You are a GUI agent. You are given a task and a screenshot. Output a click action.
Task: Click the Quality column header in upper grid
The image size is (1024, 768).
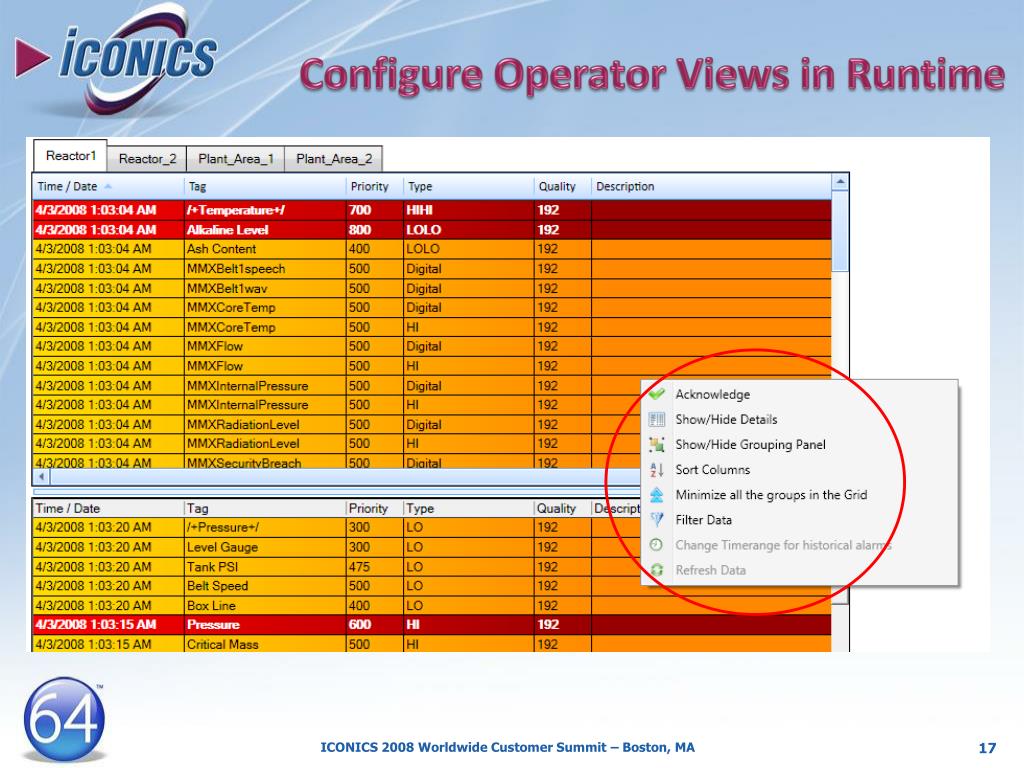562,186
